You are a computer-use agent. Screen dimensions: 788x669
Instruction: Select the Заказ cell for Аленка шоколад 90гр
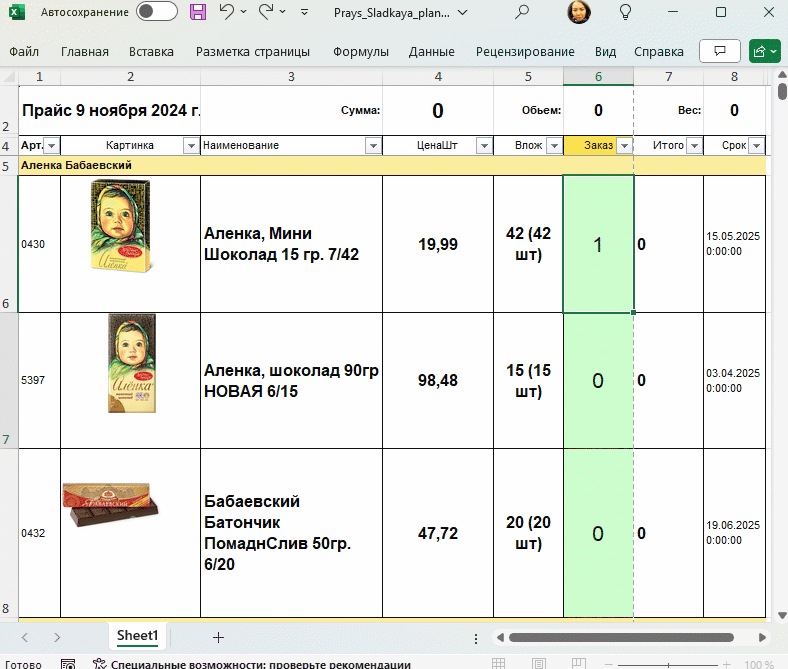click(598, 380)
